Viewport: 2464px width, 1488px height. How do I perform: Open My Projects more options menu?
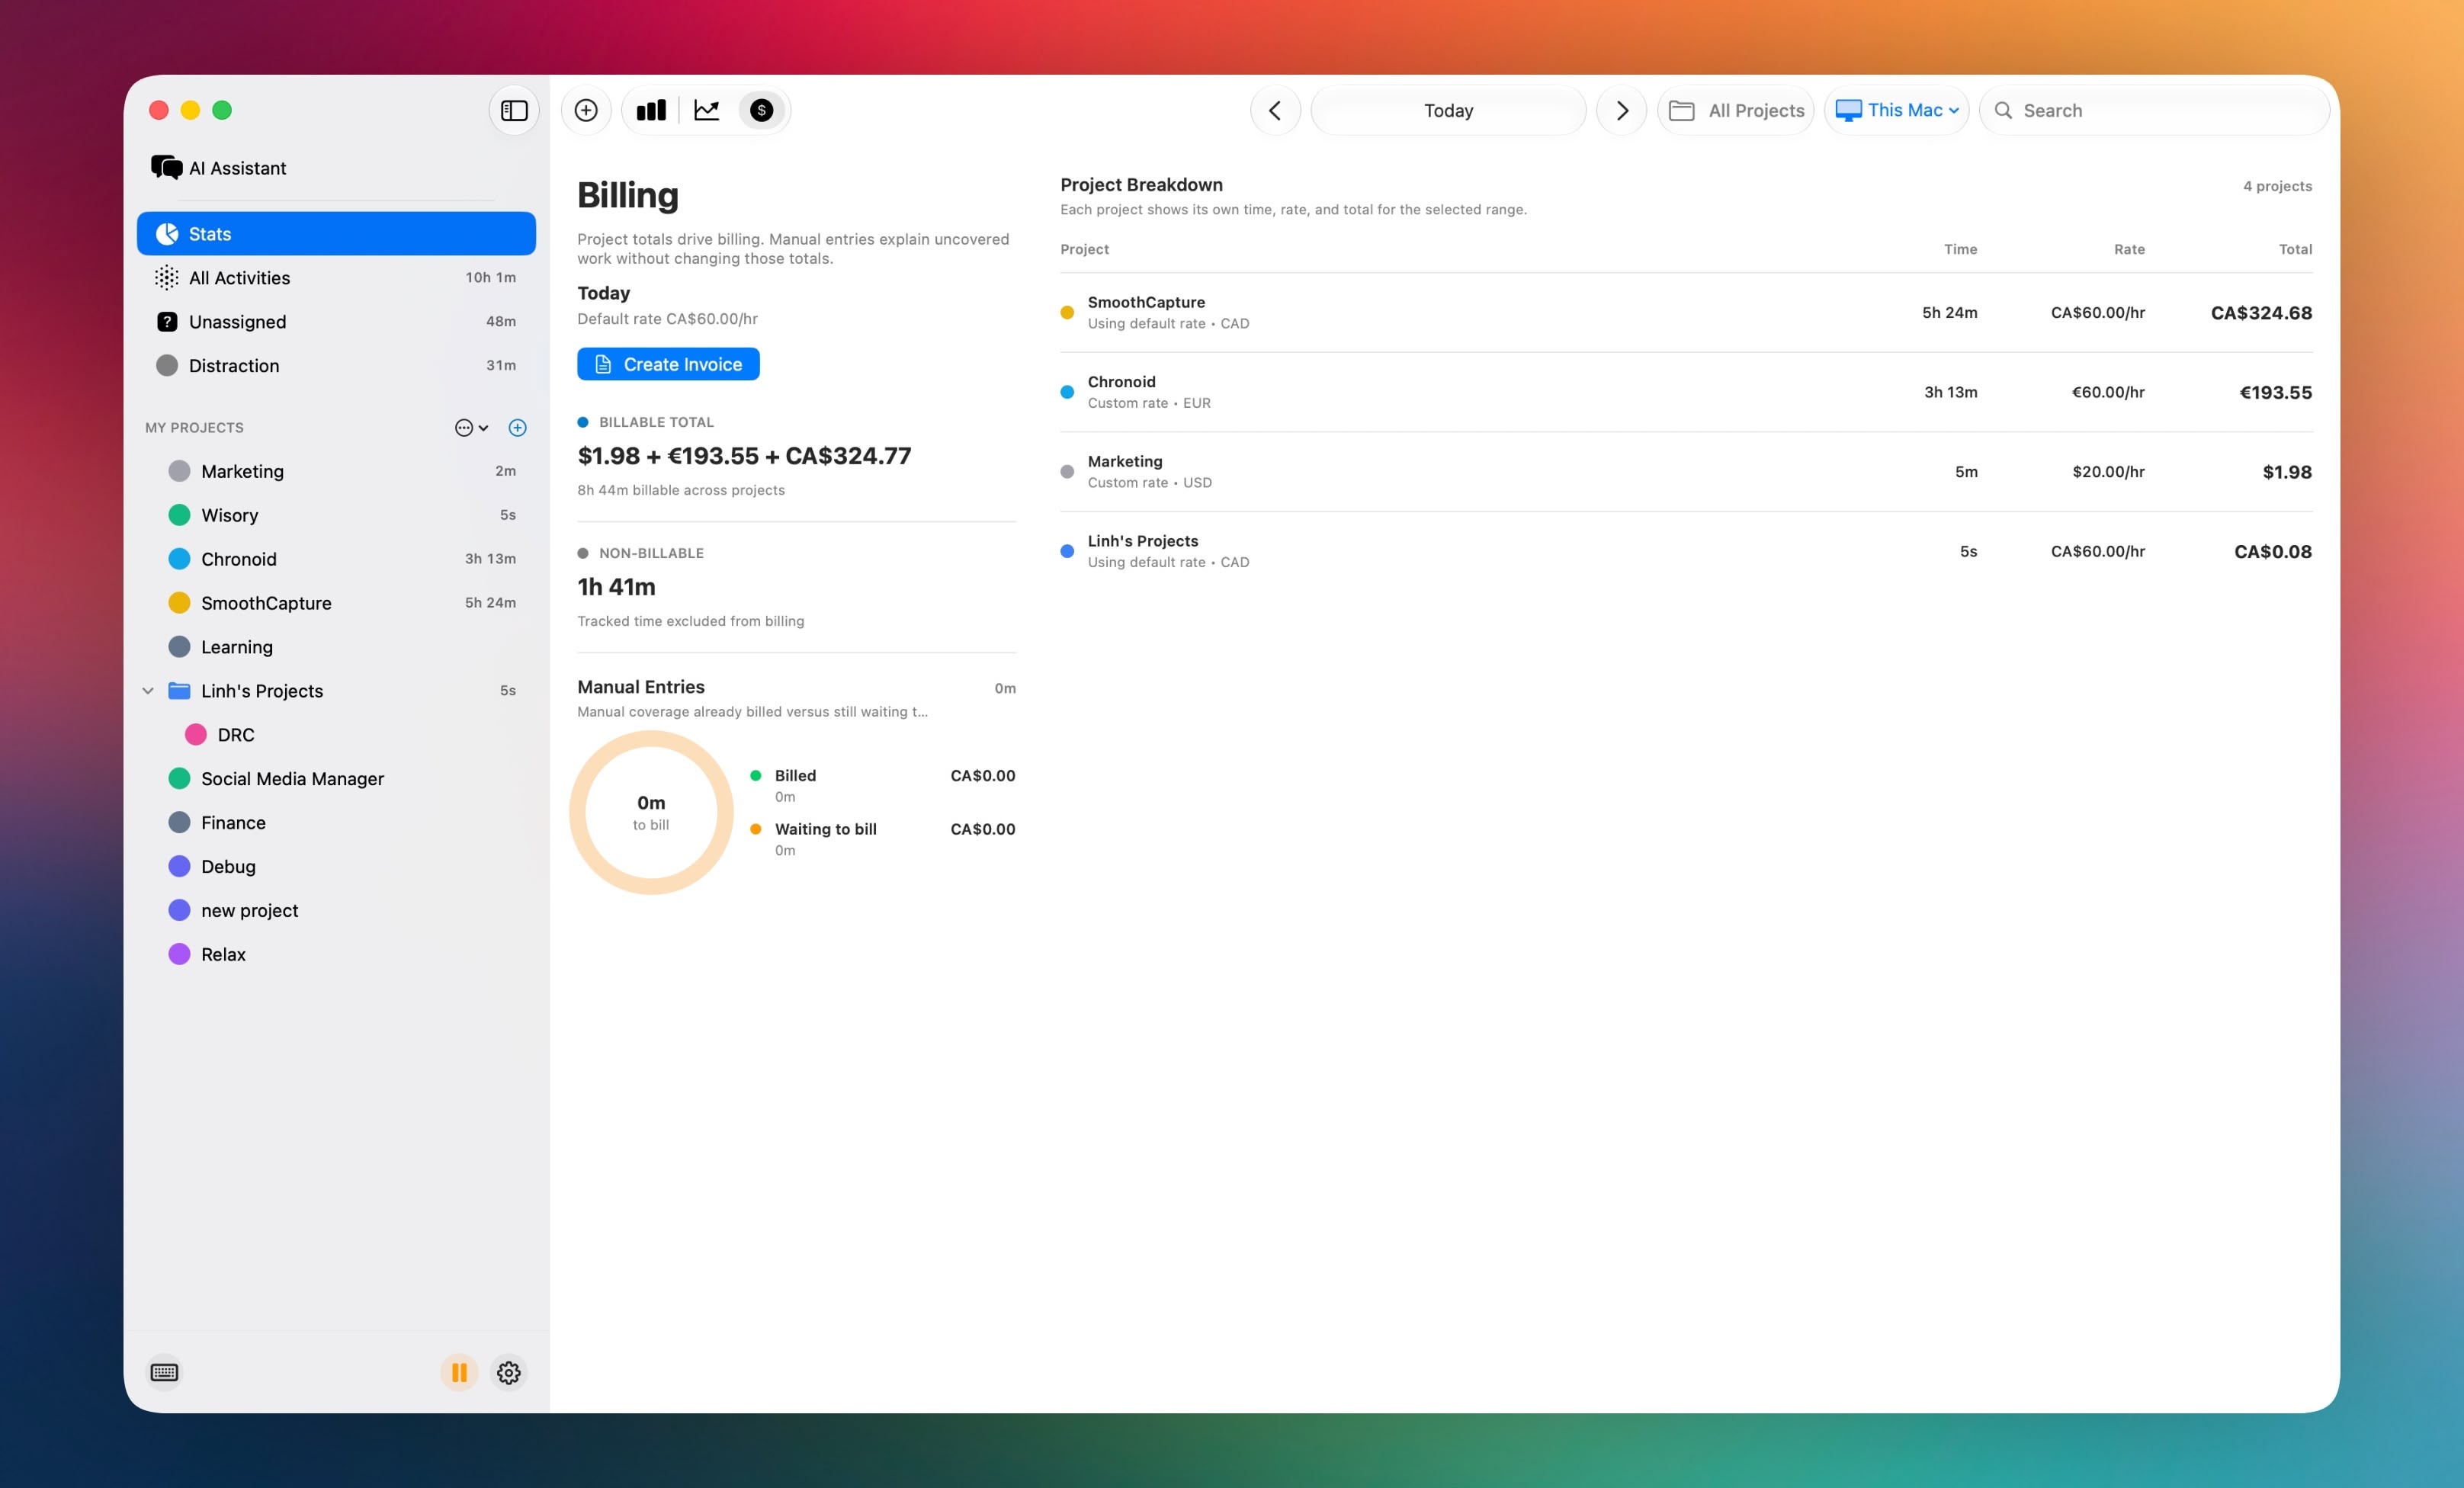471,427
